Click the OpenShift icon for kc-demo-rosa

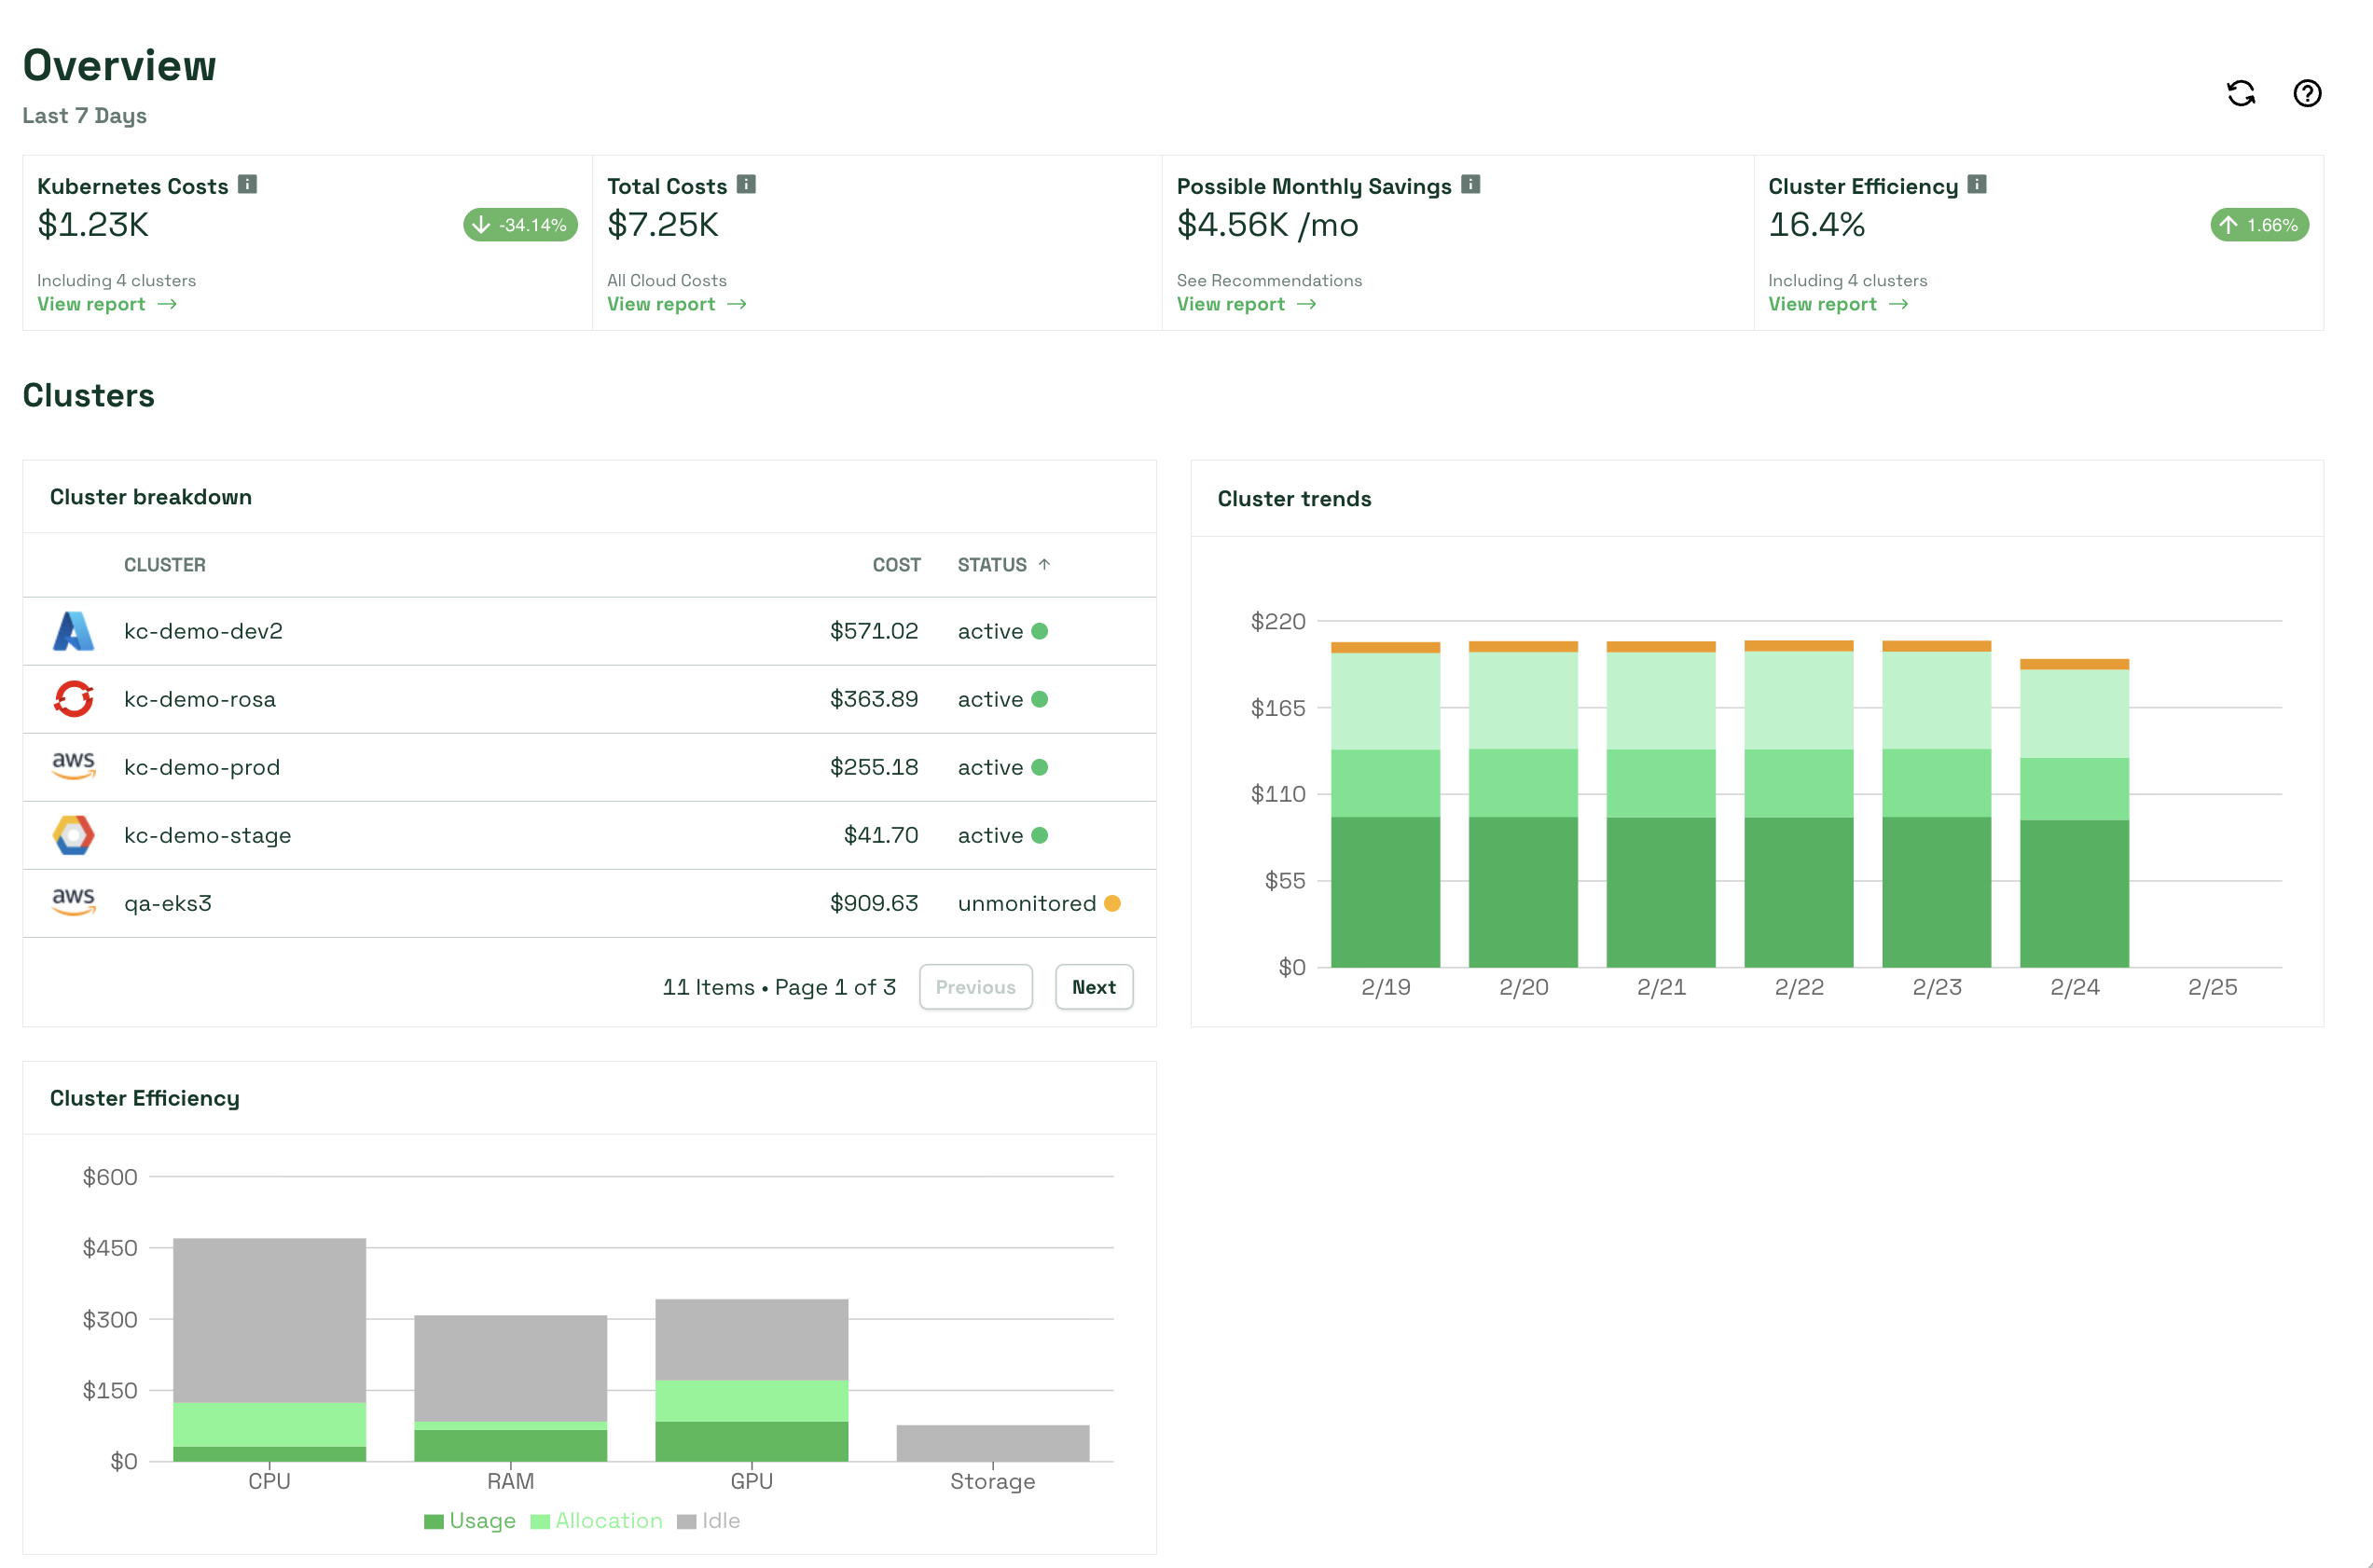(73, 699)
